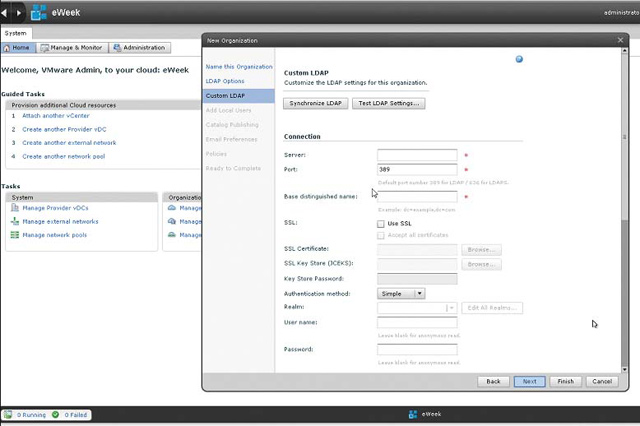640x426 pixels.
Task: Click the Back button
Action: (493, 382)
